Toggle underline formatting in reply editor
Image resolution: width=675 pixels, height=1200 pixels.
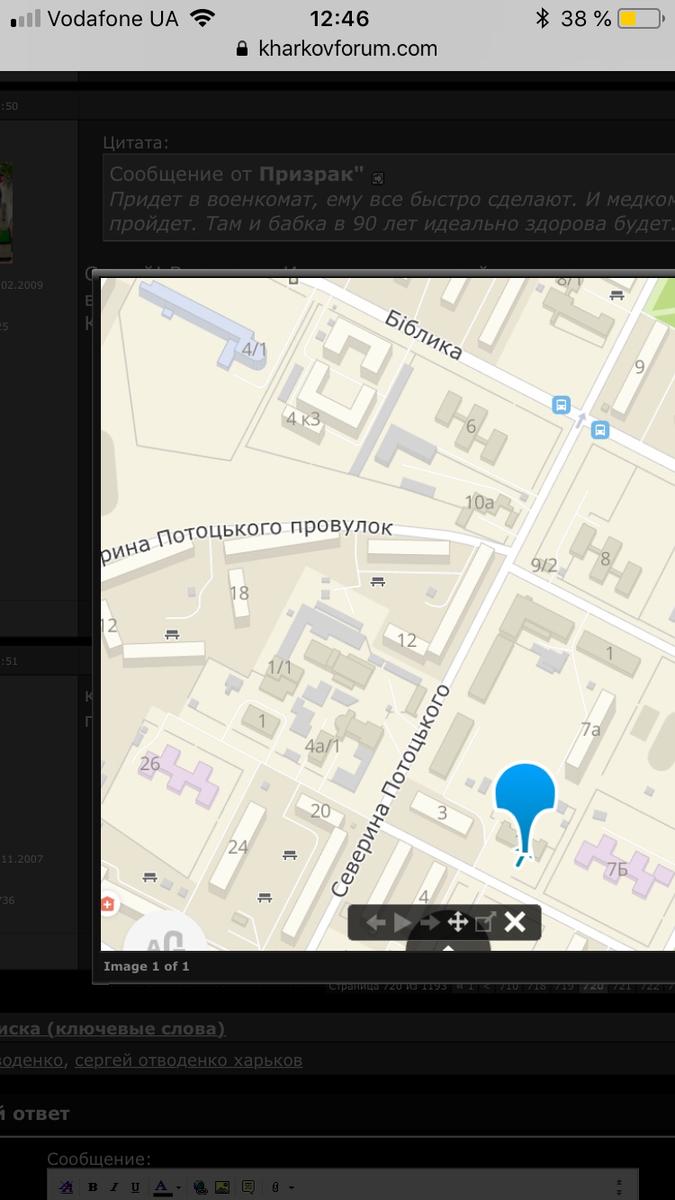coord(135,1187)
